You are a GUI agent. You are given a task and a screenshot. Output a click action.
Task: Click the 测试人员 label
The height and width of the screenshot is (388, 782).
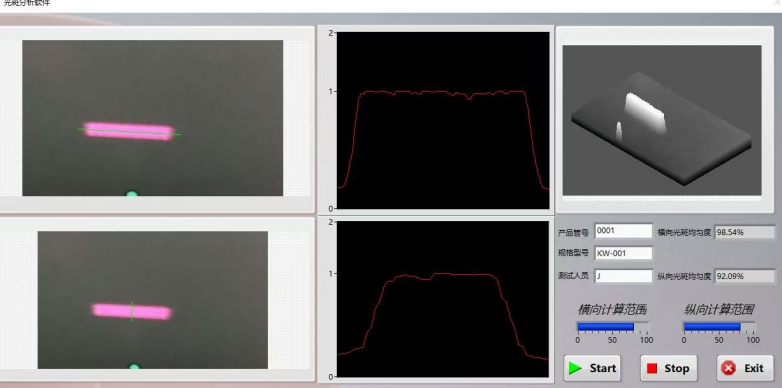click(573, 276)
